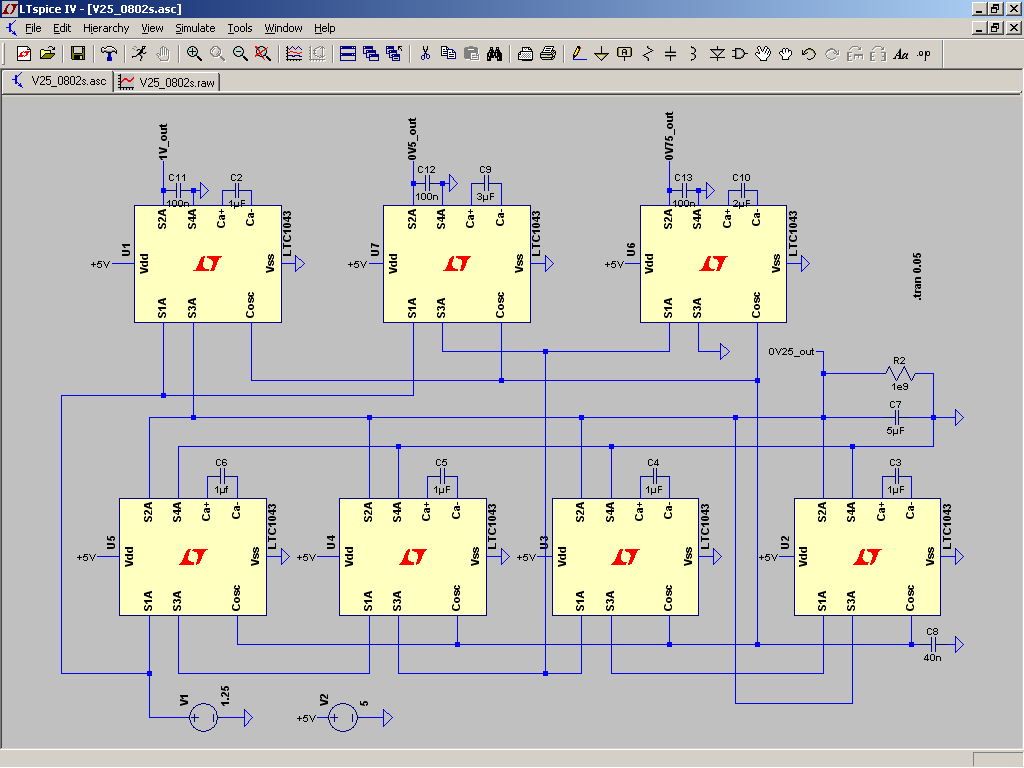The height and width of the screenshot is (768, 1024).
Task: Click the Mirror icon
Action: coord(878,54)
